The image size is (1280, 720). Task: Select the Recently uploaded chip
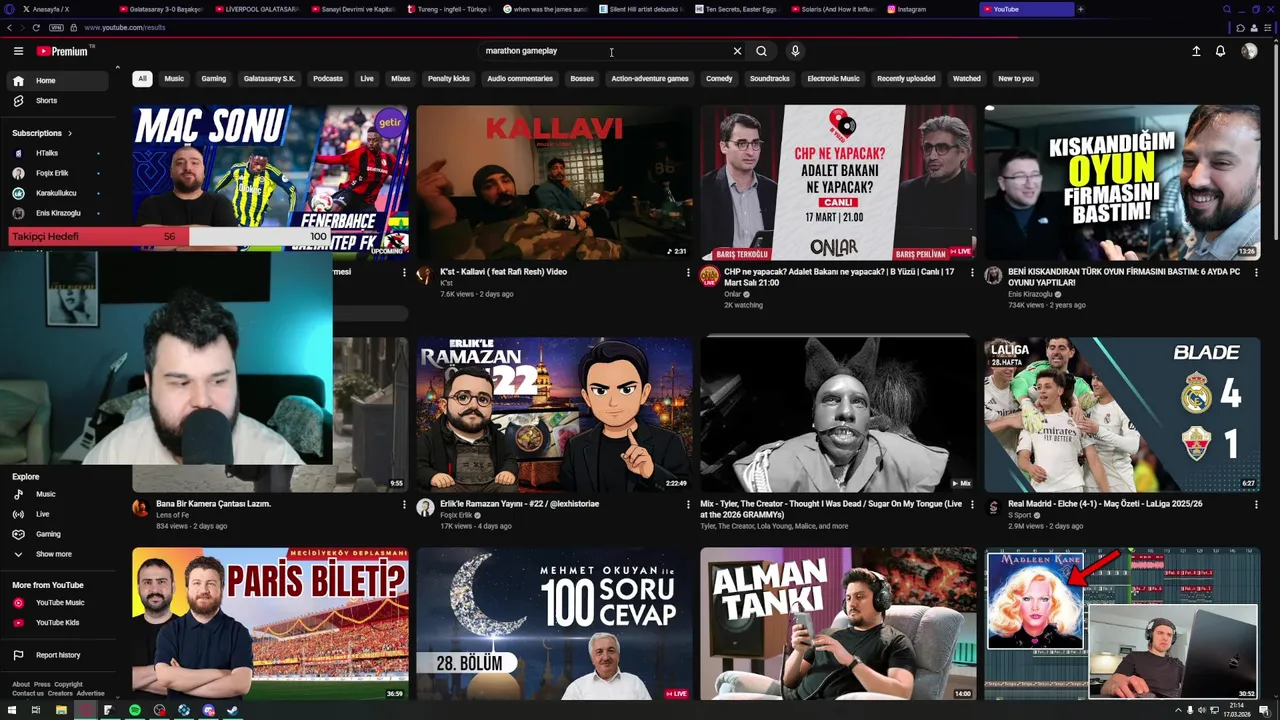tap(906, 79)
